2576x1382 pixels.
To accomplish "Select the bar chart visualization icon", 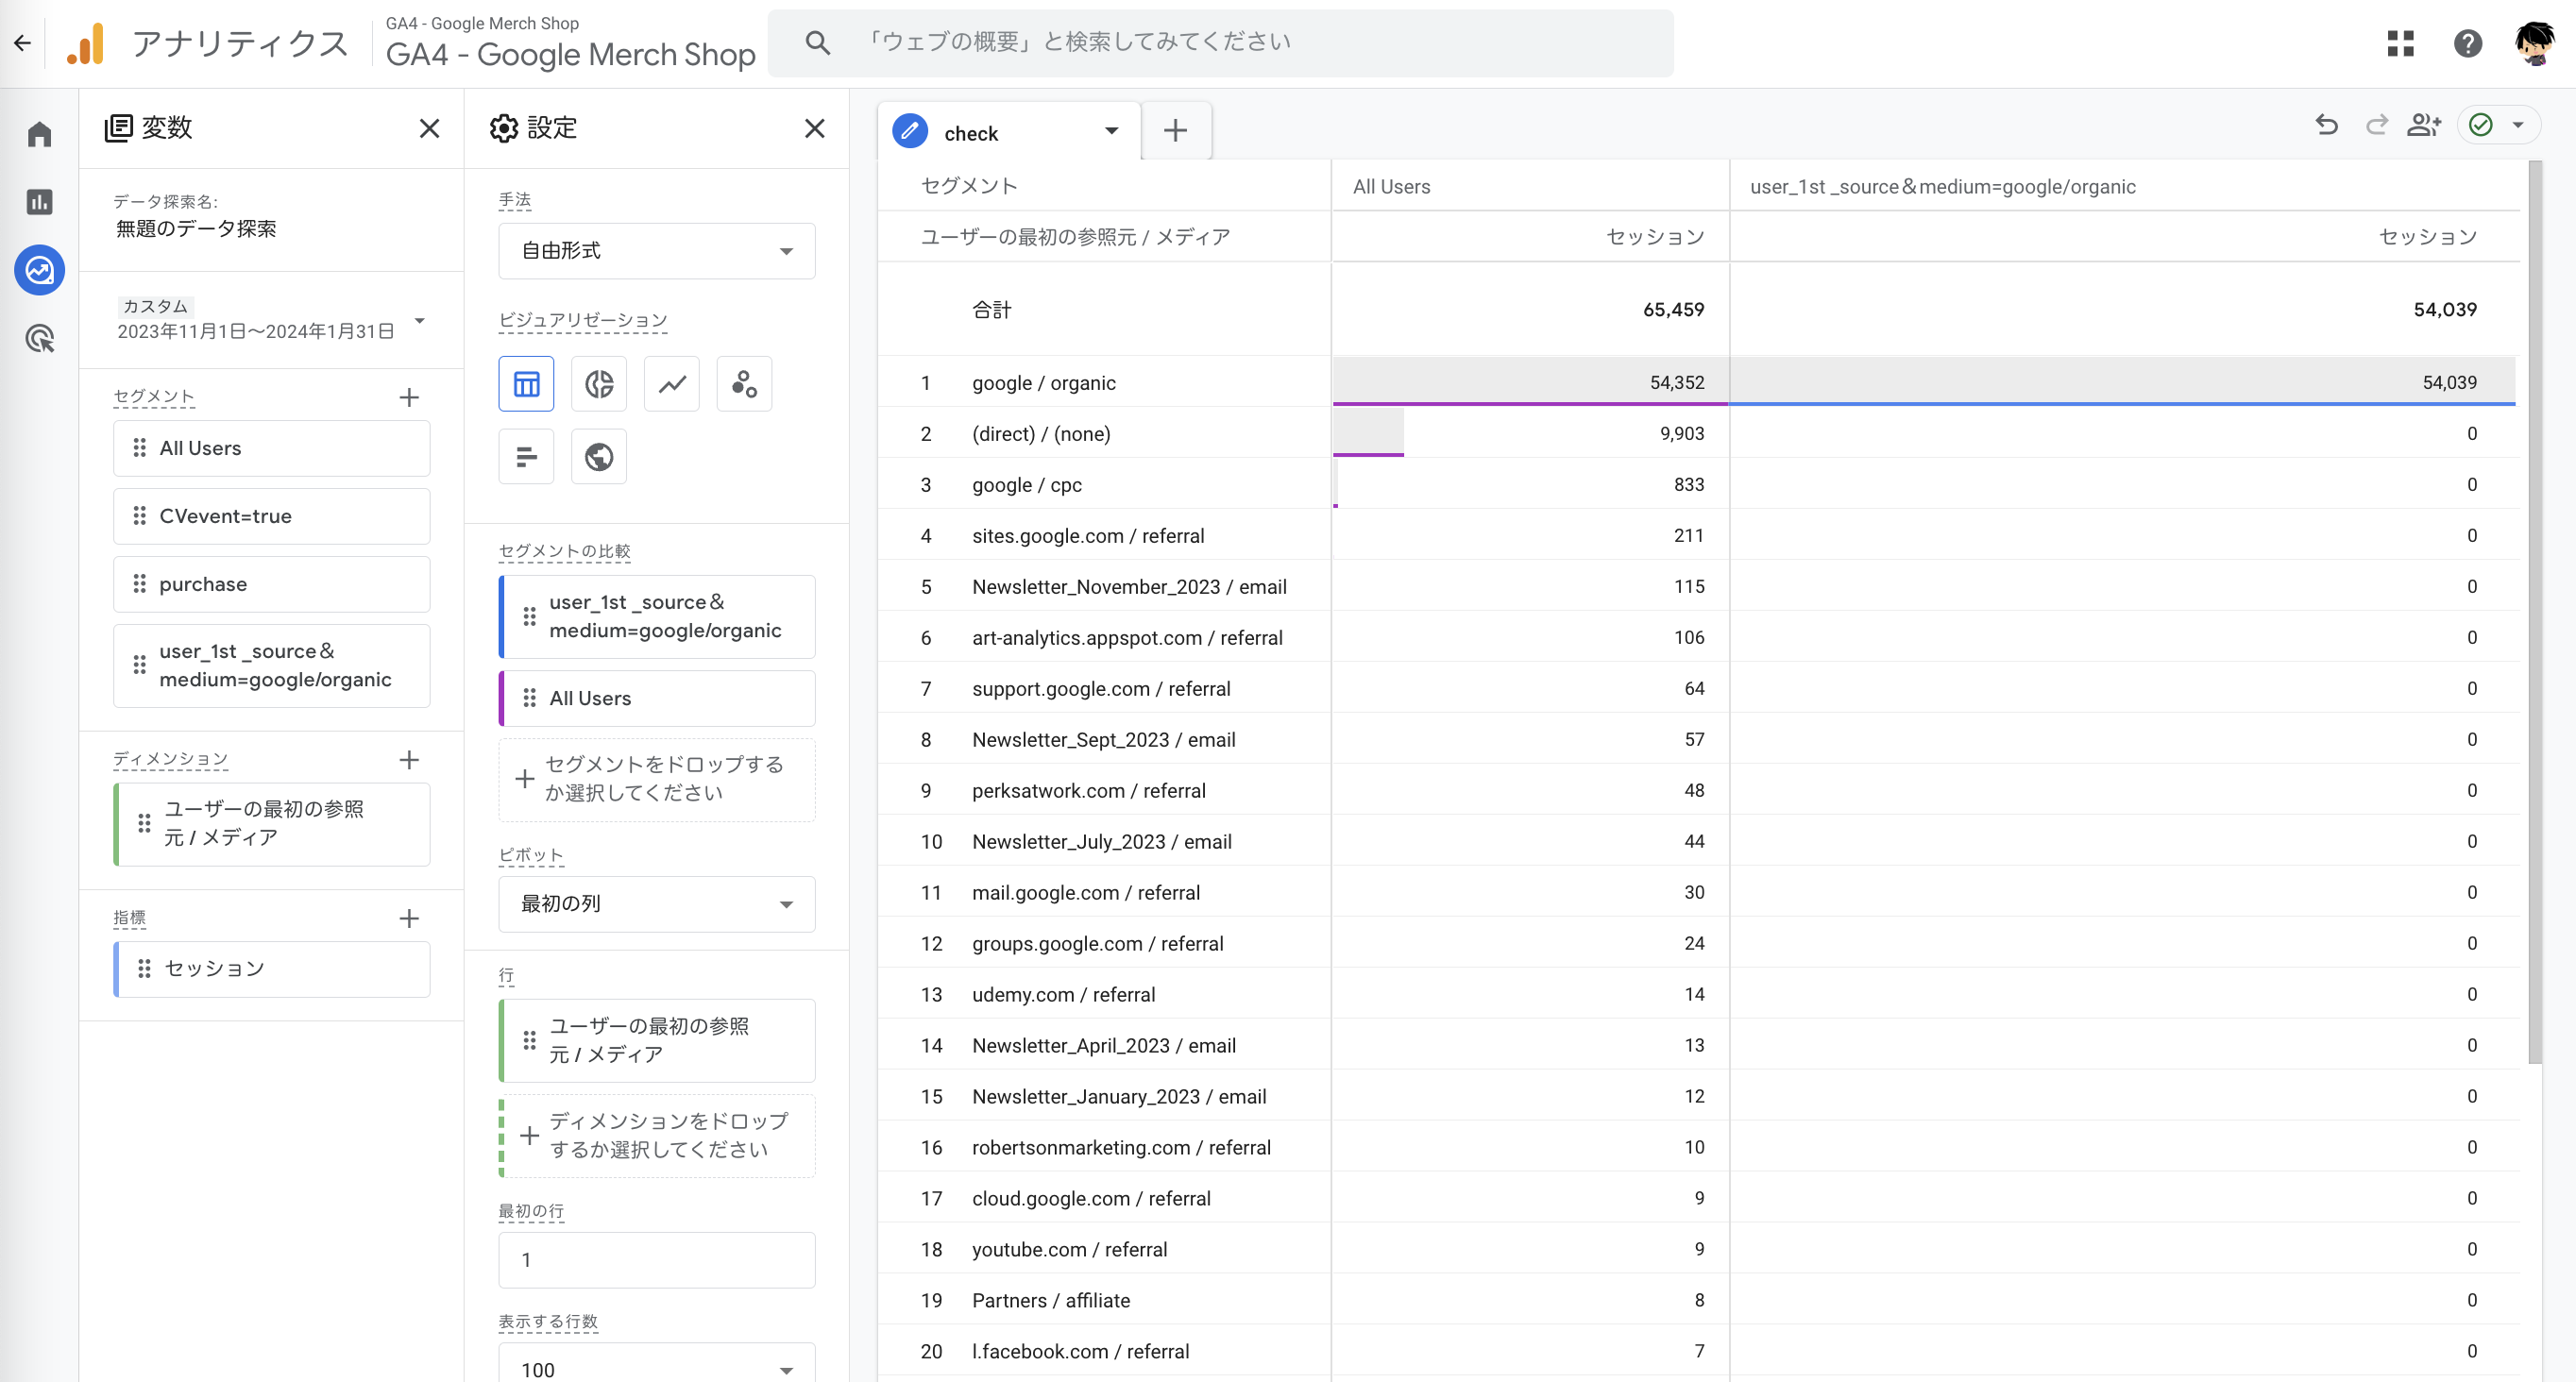I will click(526, 457).
